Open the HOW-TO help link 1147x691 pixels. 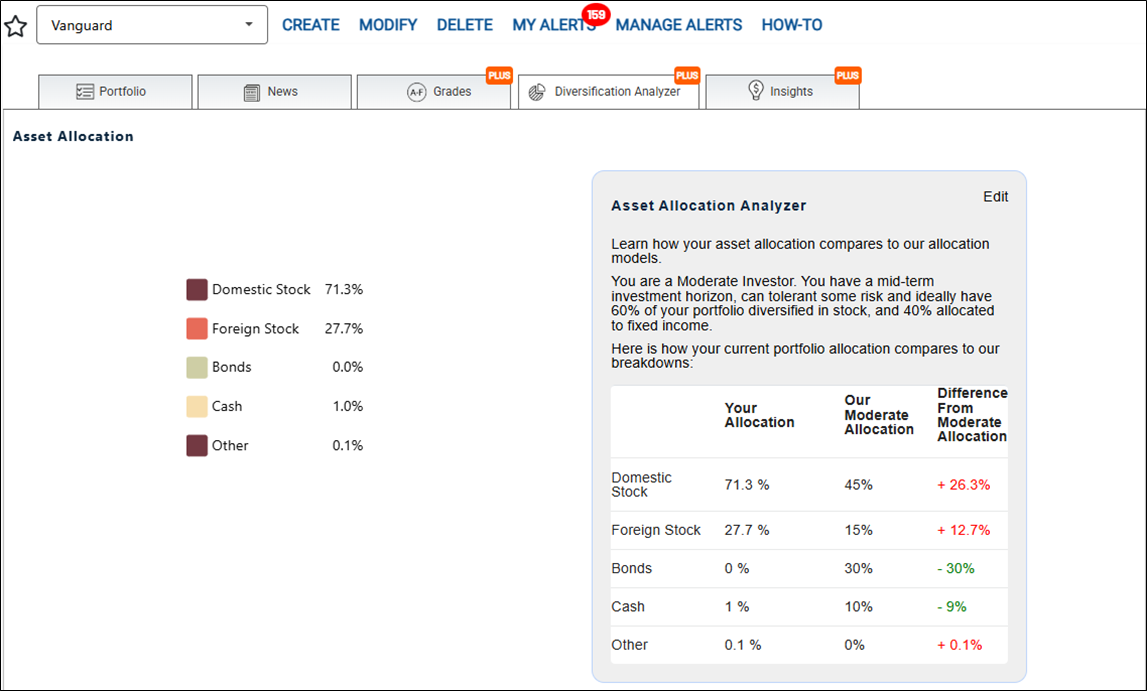tap(791, 25)
